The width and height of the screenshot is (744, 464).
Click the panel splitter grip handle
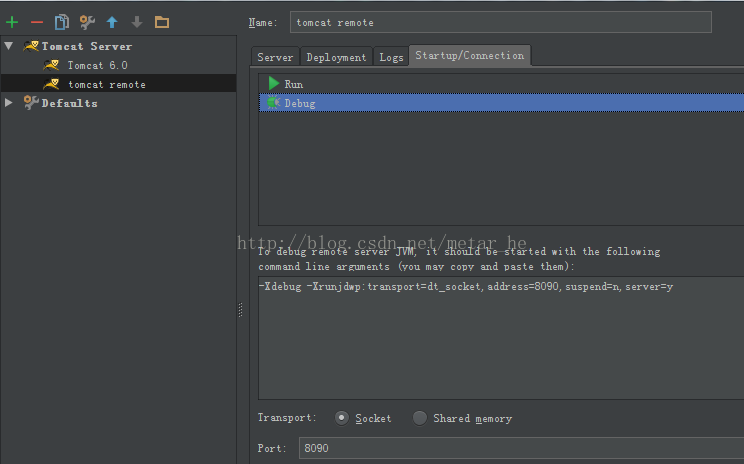click(241, 310)
